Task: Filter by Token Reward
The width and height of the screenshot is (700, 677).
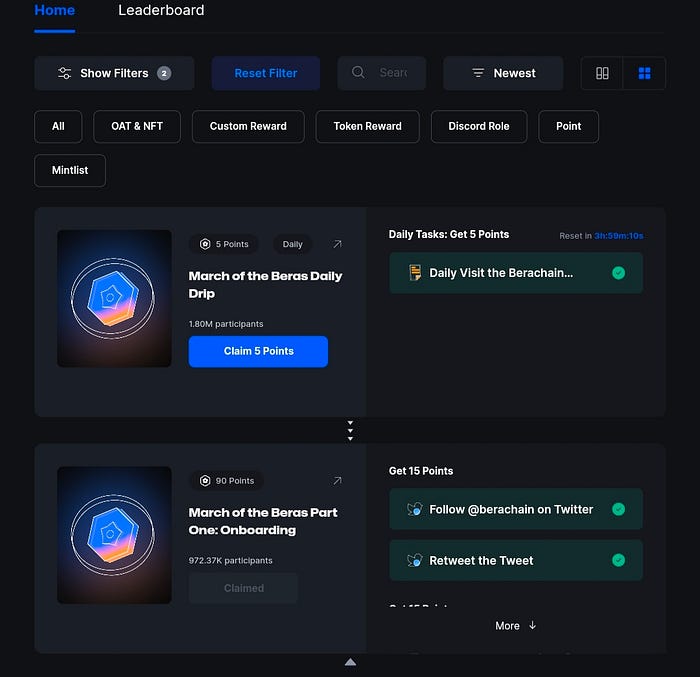Action: pos(367,126)
